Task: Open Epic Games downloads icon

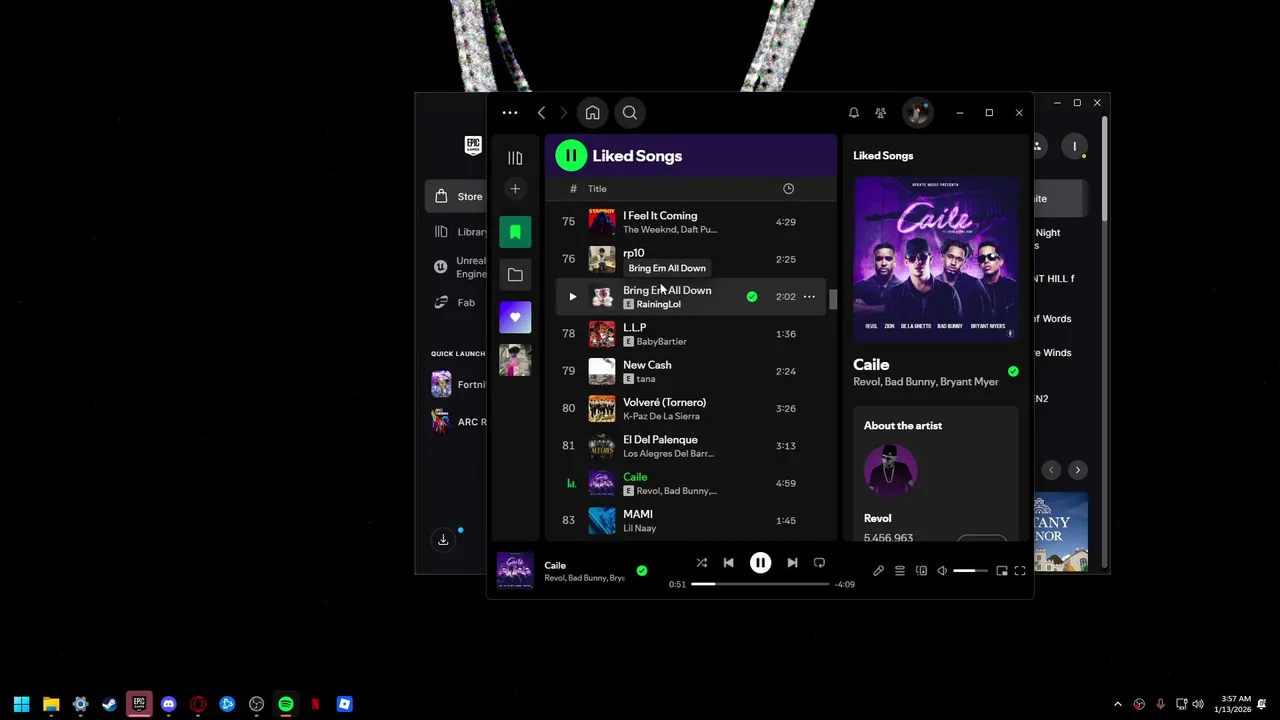Action: click(x=443, y=540)
